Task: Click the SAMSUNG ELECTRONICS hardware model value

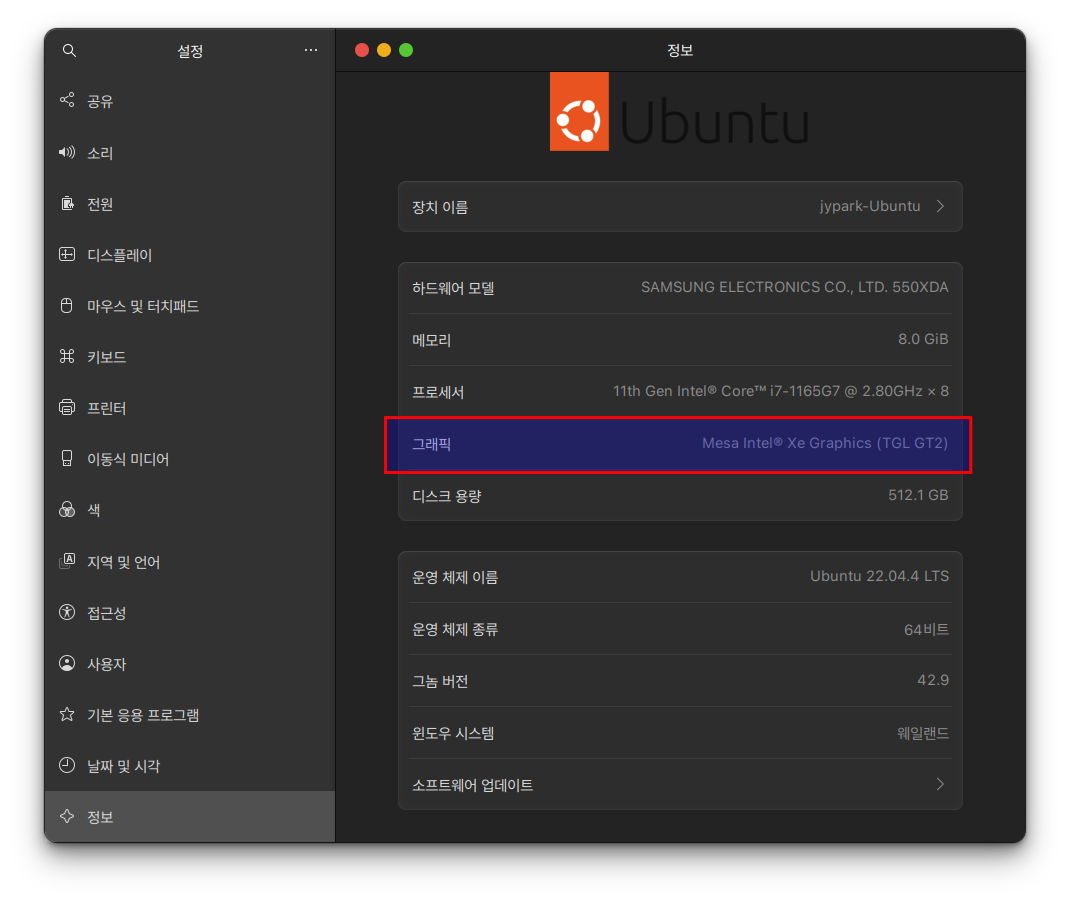Action: coord(794,287)
